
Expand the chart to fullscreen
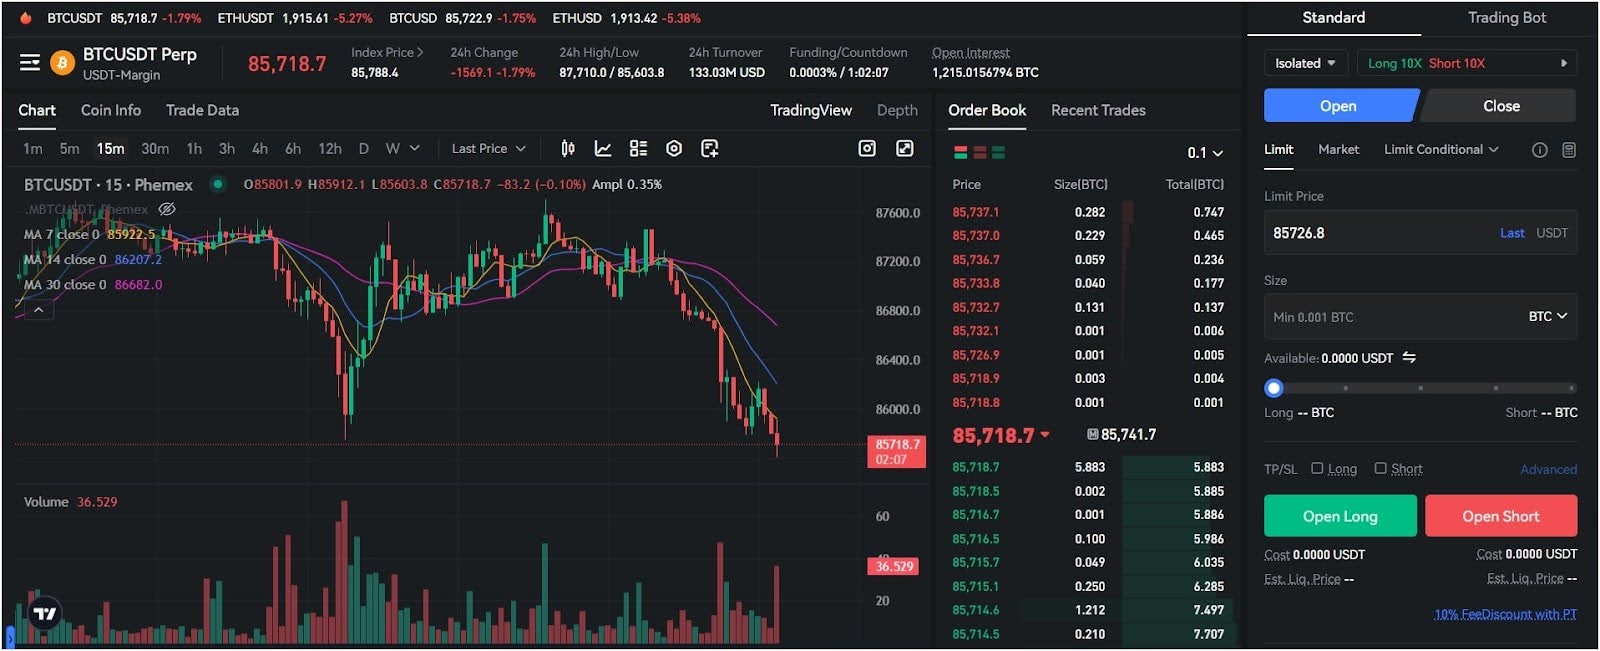tap(905, 148)
